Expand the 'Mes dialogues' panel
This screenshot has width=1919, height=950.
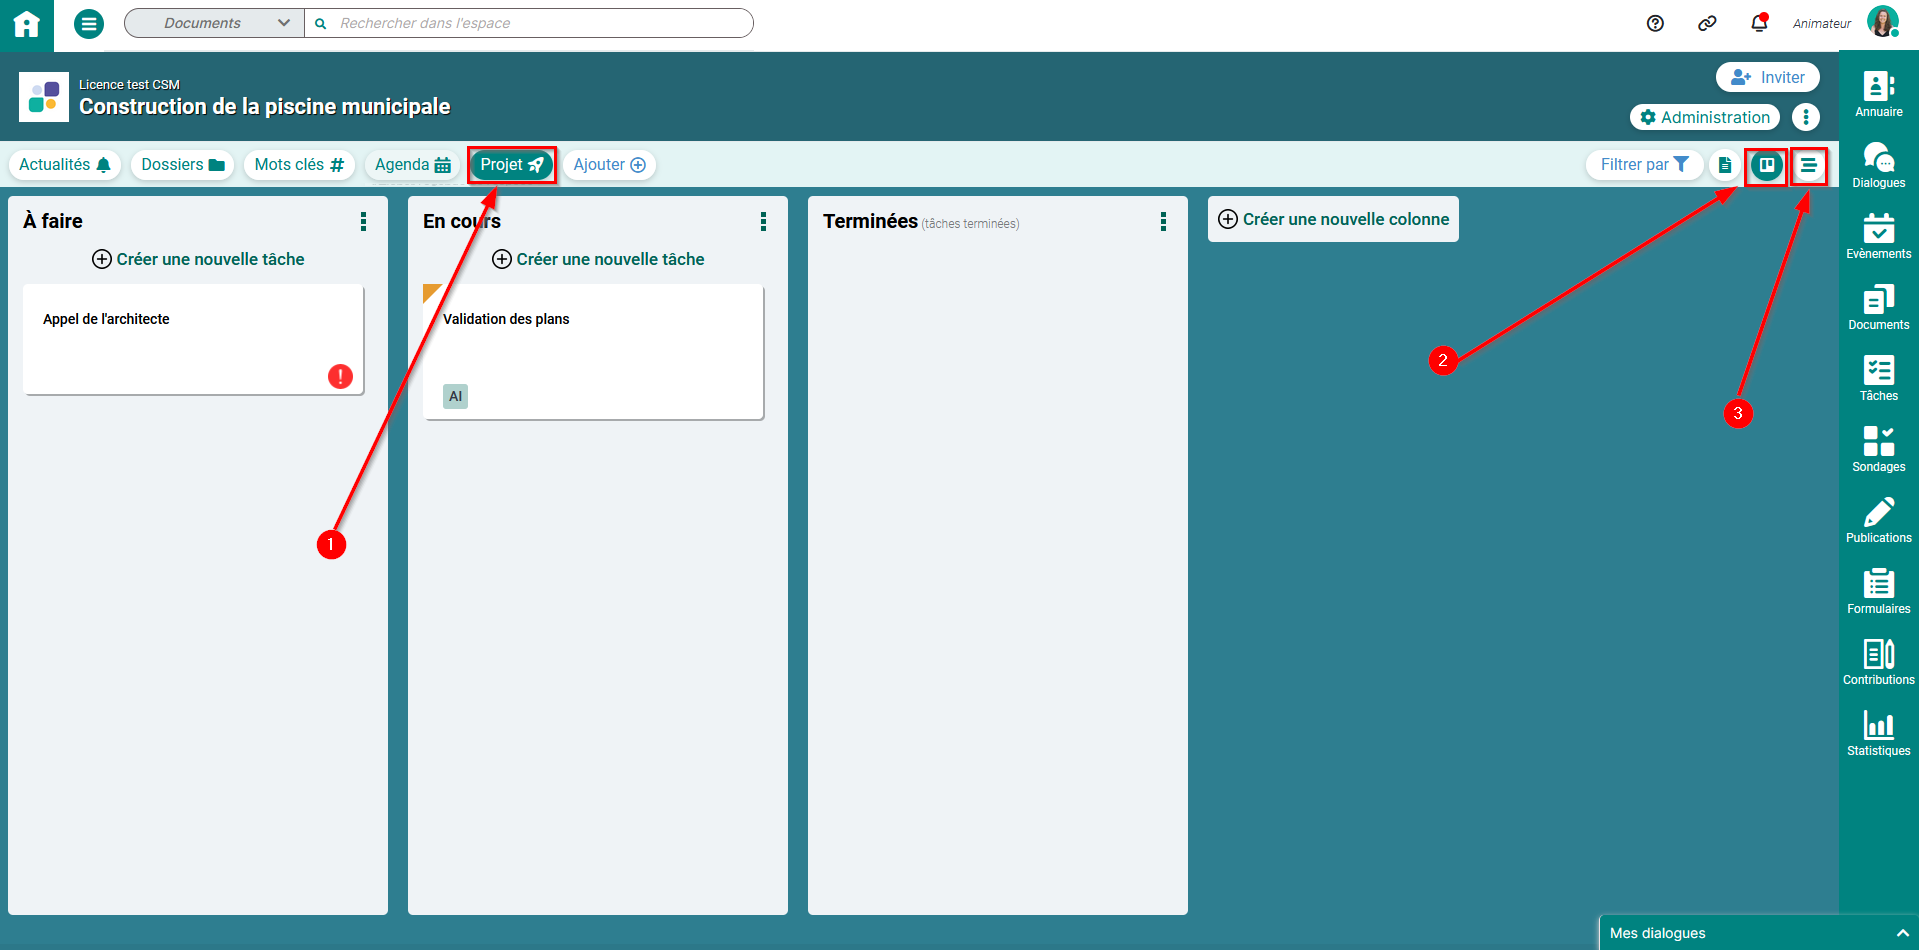coord(1759,933)
